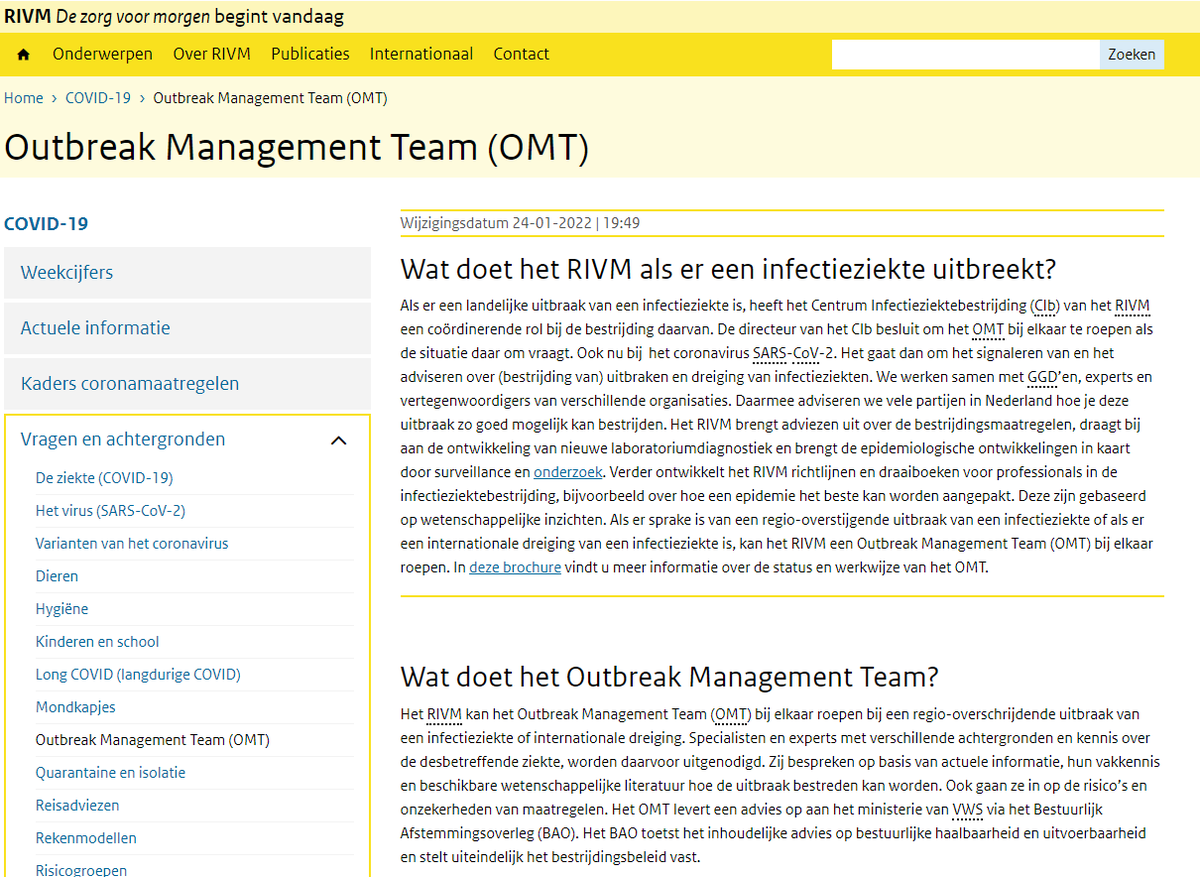Select the Rekenmodellen sidebar link
This screenshot has width=1200, height=877.
pyautogui.click(x=86, y=838)
